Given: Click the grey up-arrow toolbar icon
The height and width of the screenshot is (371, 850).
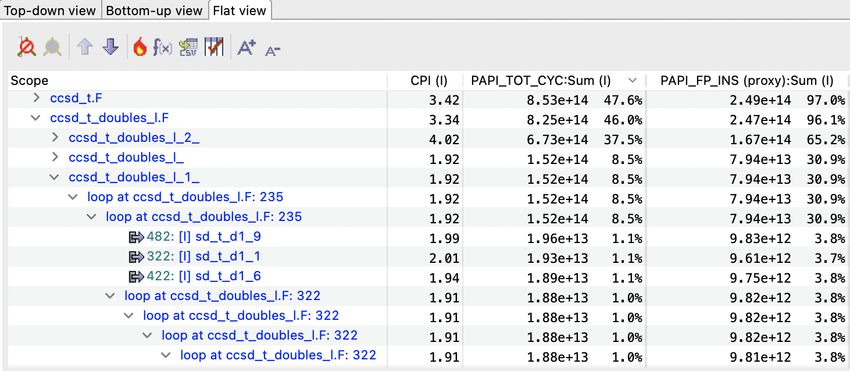Looking at the screenshot, I should [85, 47].
